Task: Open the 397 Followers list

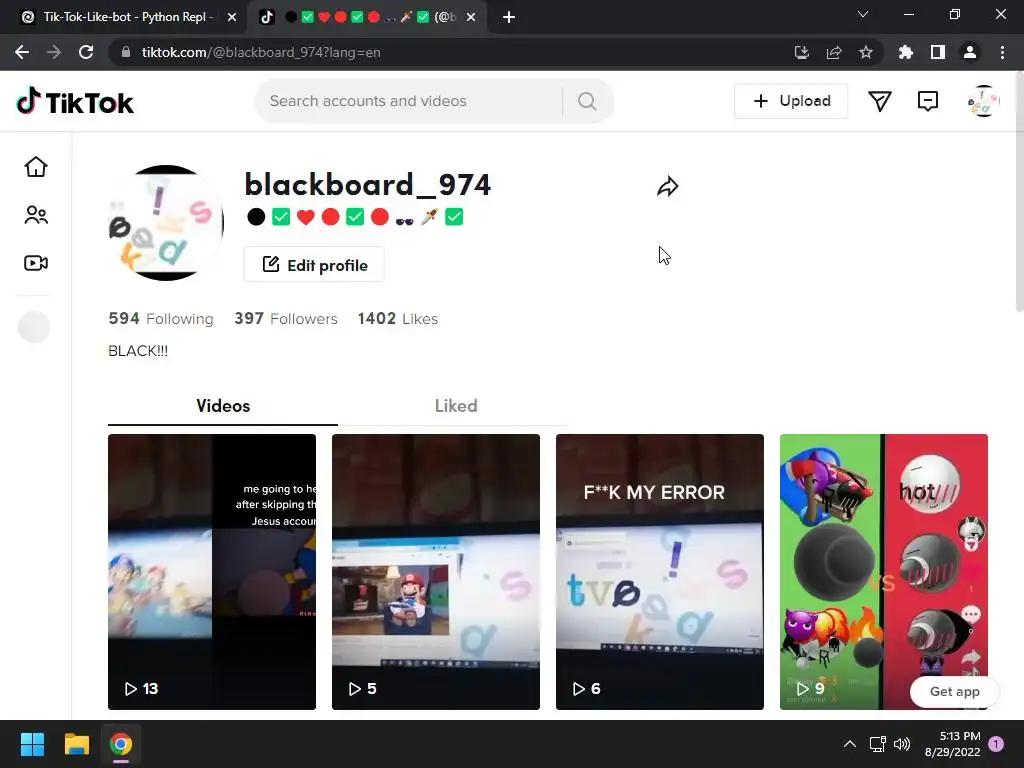Action: pos(286,319)
